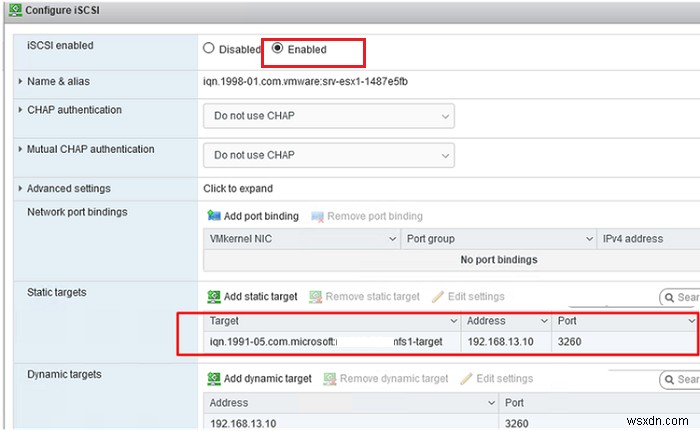Click the Remove static target icon
This screenshot has width=700, height=431.
[x=316, y=297]
